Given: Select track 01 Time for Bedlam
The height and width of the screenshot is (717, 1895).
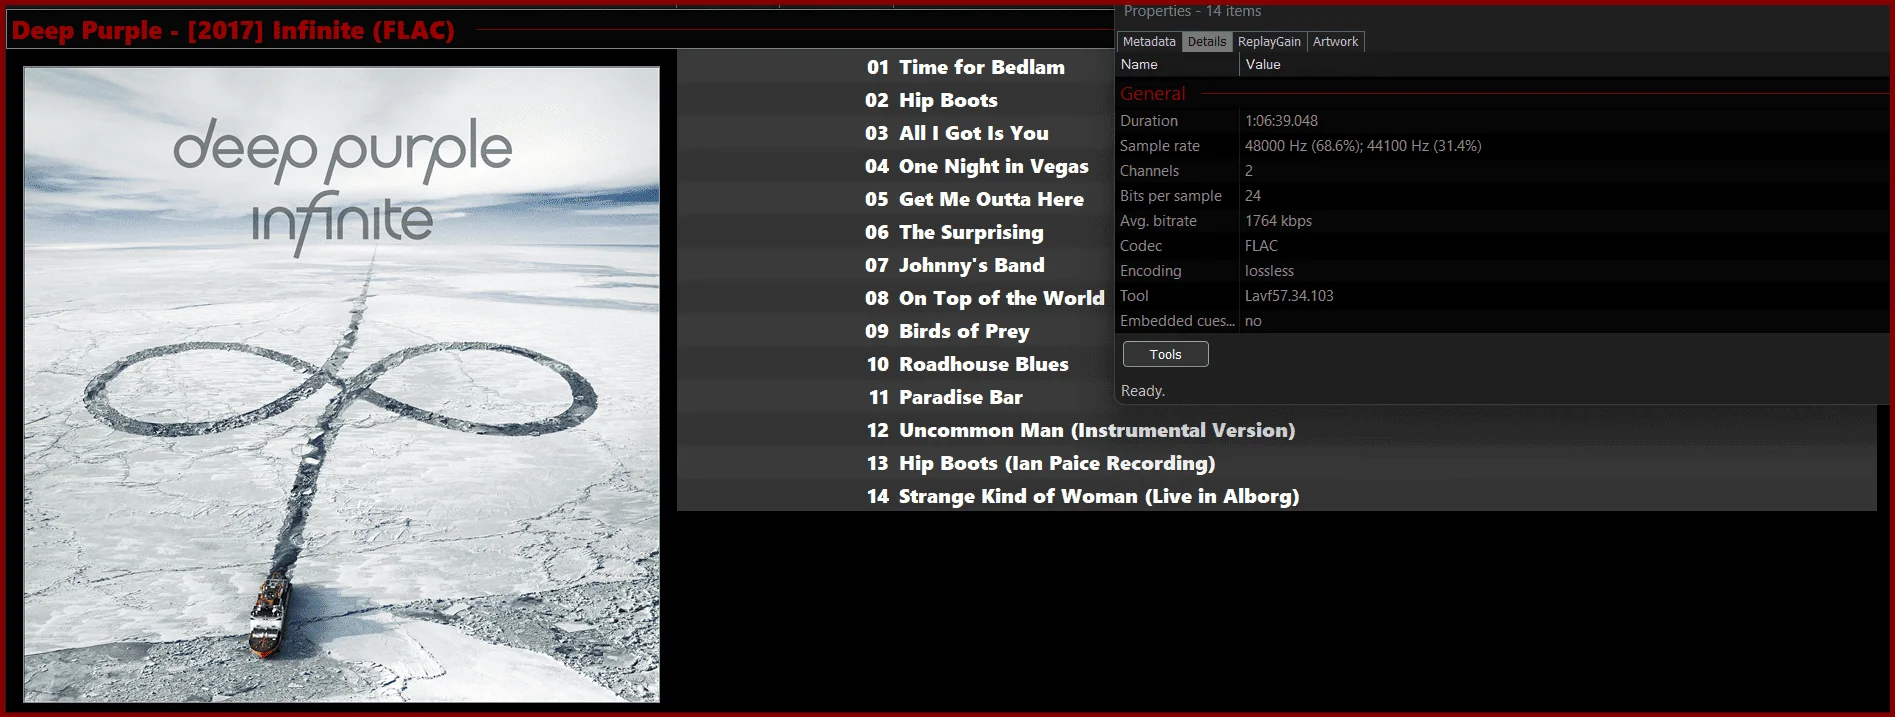Looking at the screenshot, I should point(966,67).
